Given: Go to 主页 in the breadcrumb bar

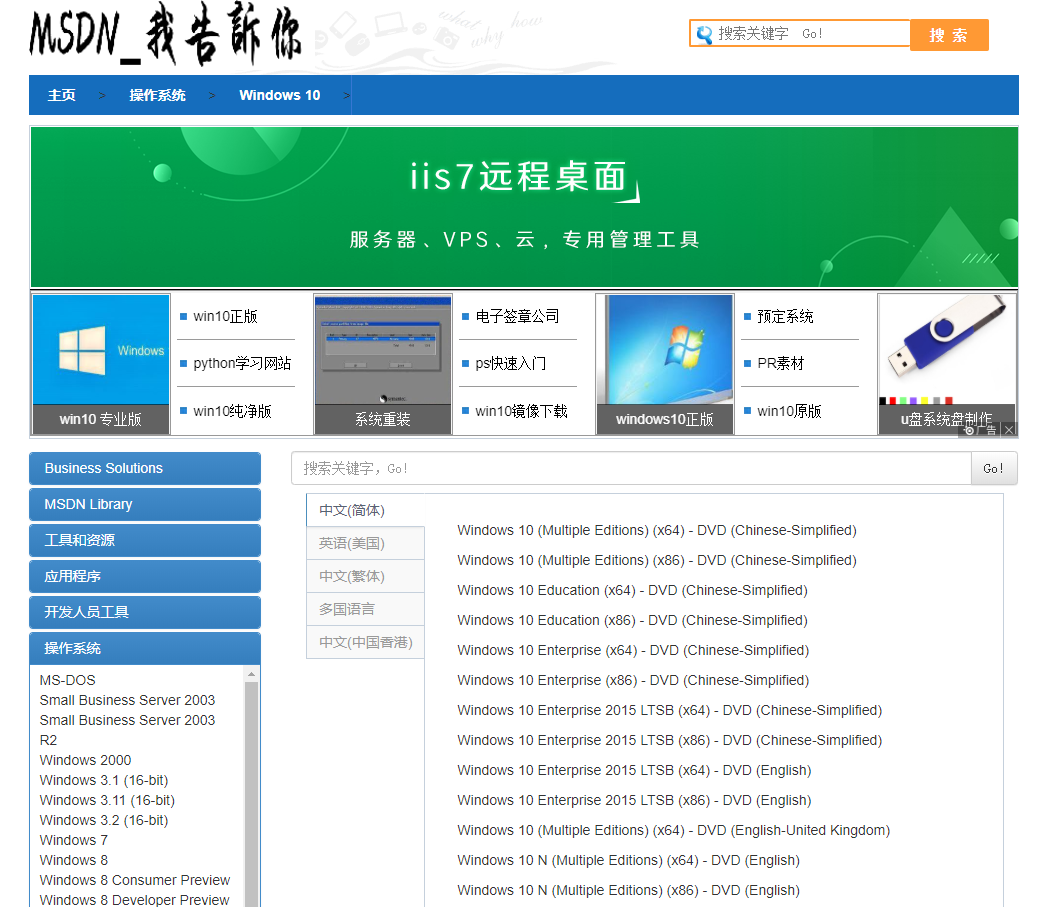Looking at the screenshot, I should tap(62, 95).
